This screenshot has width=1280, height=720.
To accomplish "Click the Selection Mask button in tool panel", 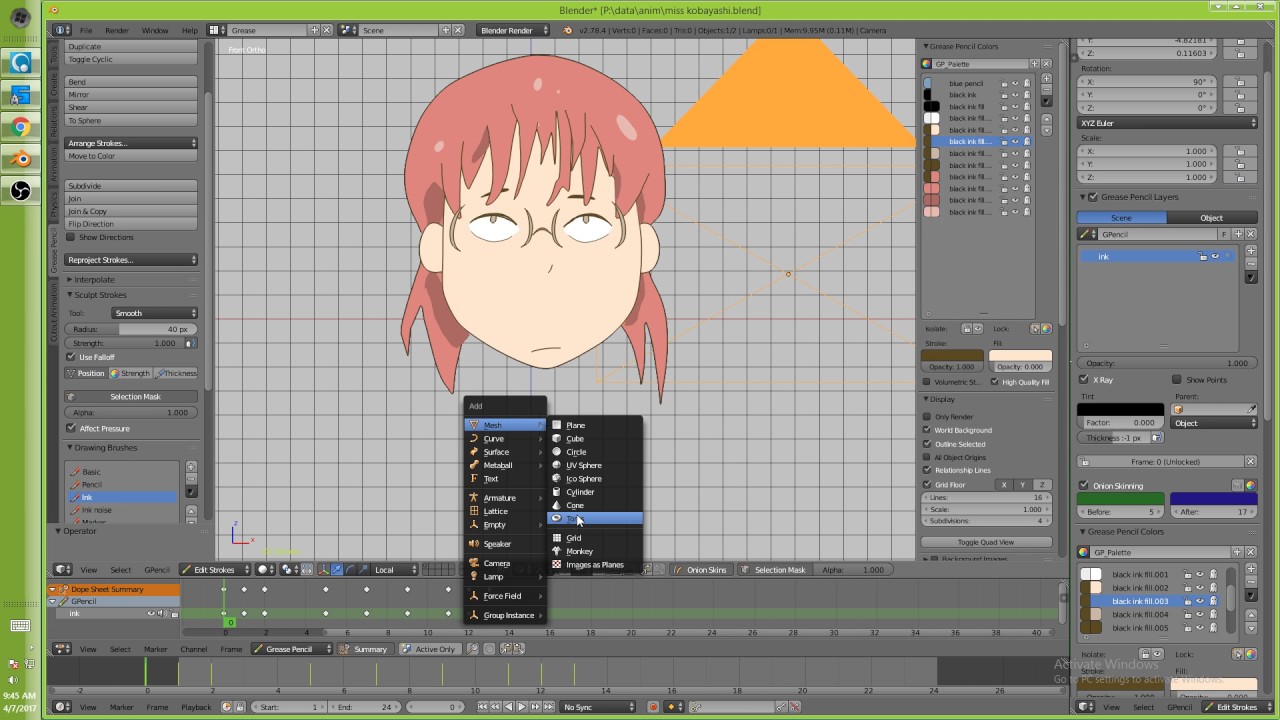I will tap(131, 397).
